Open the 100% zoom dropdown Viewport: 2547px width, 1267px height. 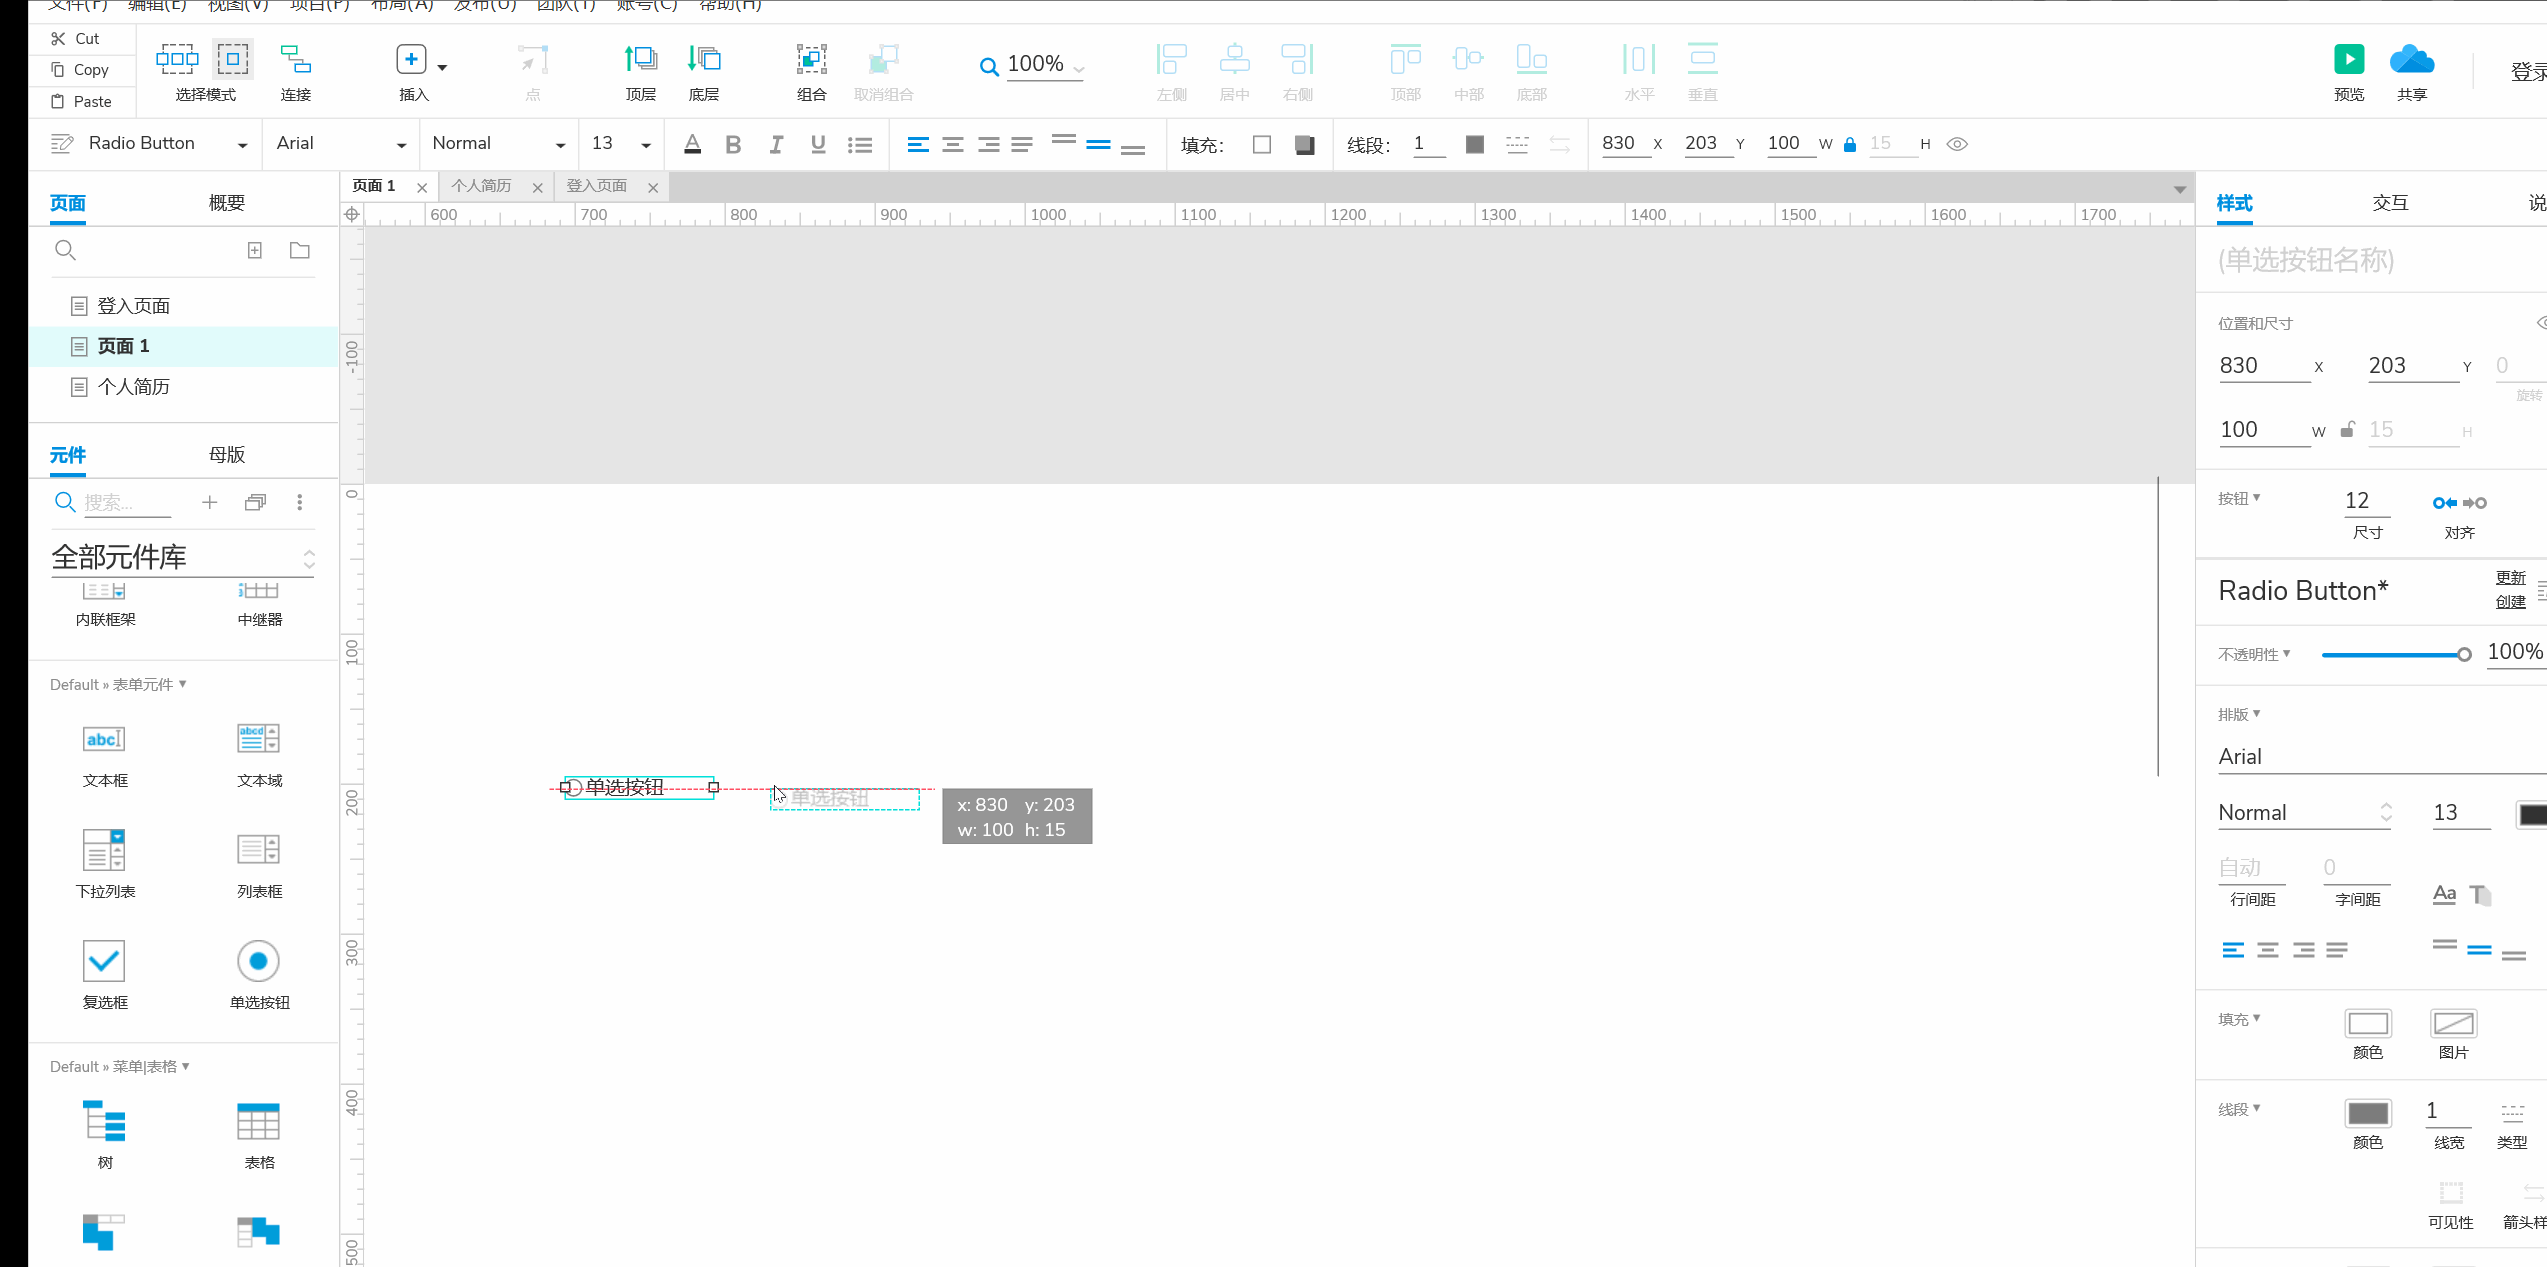[1078, 69]
